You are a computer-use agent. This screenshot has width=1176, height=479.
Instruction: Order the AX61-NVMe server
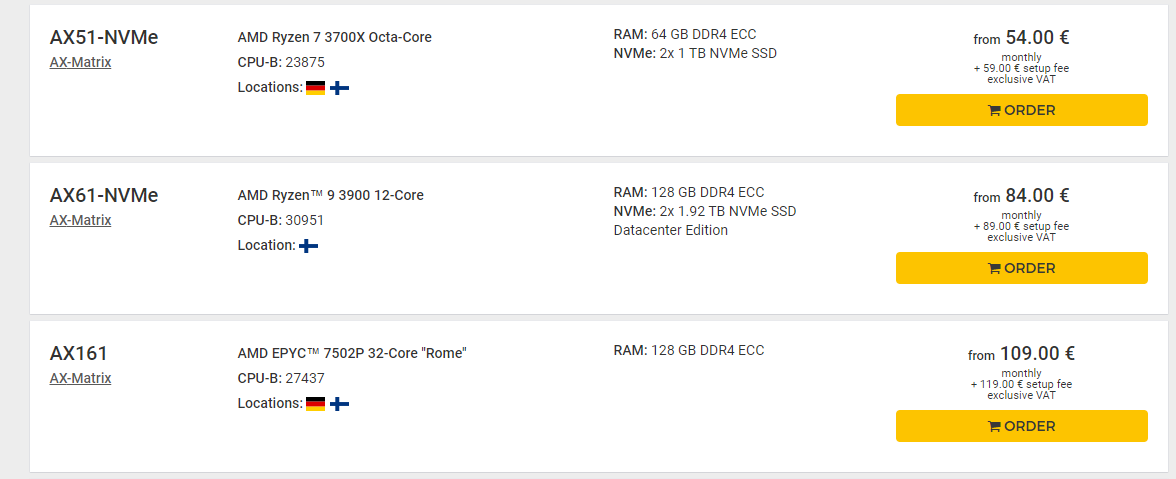pyautogui.click(x=1022, y=268)
